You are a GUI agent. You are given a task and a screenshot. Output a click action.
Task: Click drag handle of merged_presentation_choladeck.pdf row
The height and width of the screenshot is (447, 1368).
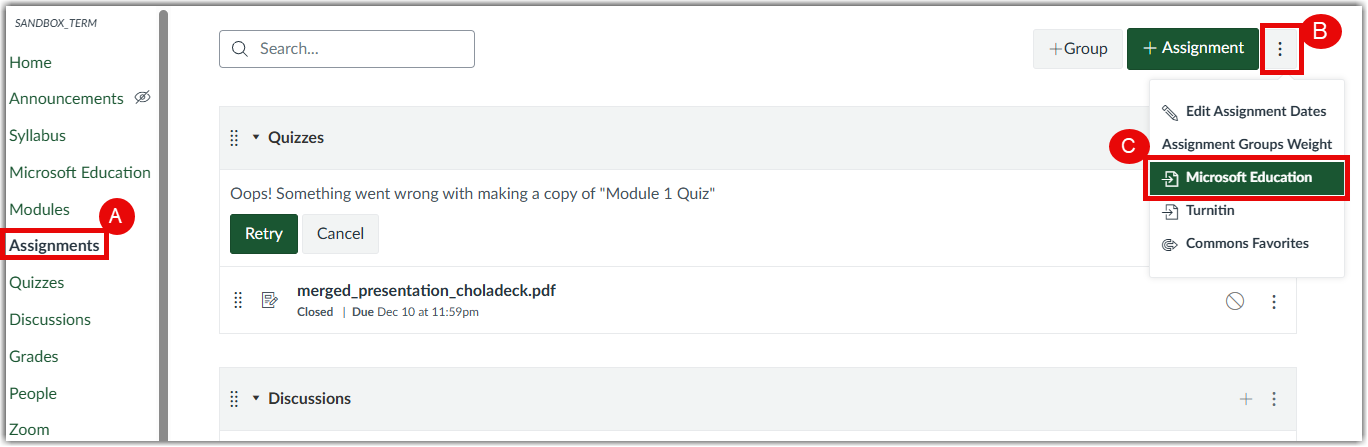click(239, 300)
